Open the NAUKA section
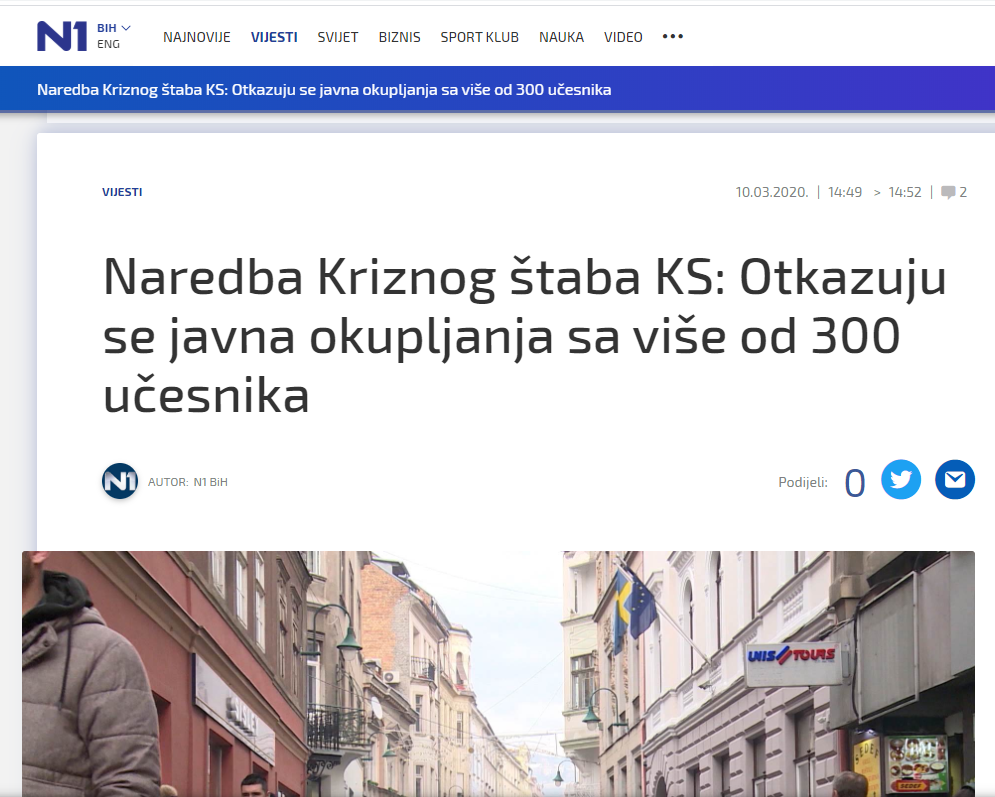Viewport: 995px width, 797px height. [x=561, y=37]
